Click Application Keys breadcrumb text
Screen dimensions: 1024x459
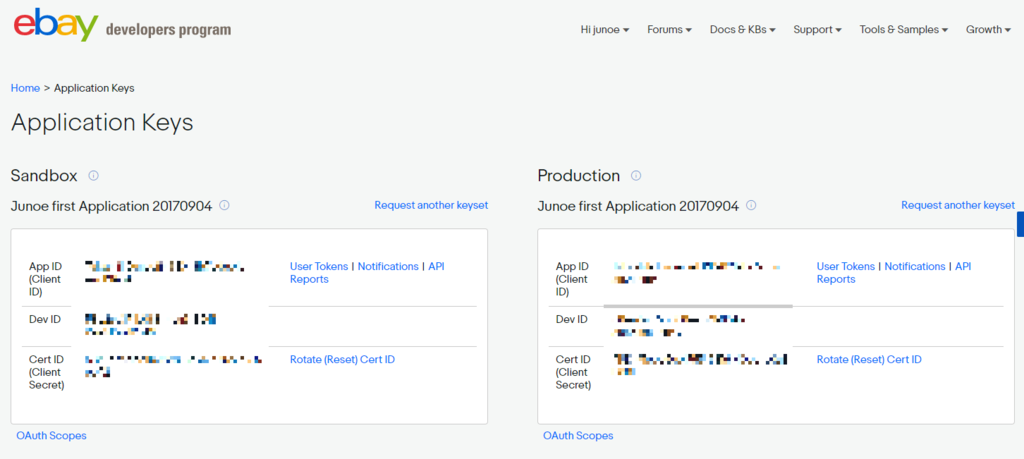click(94, 88)
